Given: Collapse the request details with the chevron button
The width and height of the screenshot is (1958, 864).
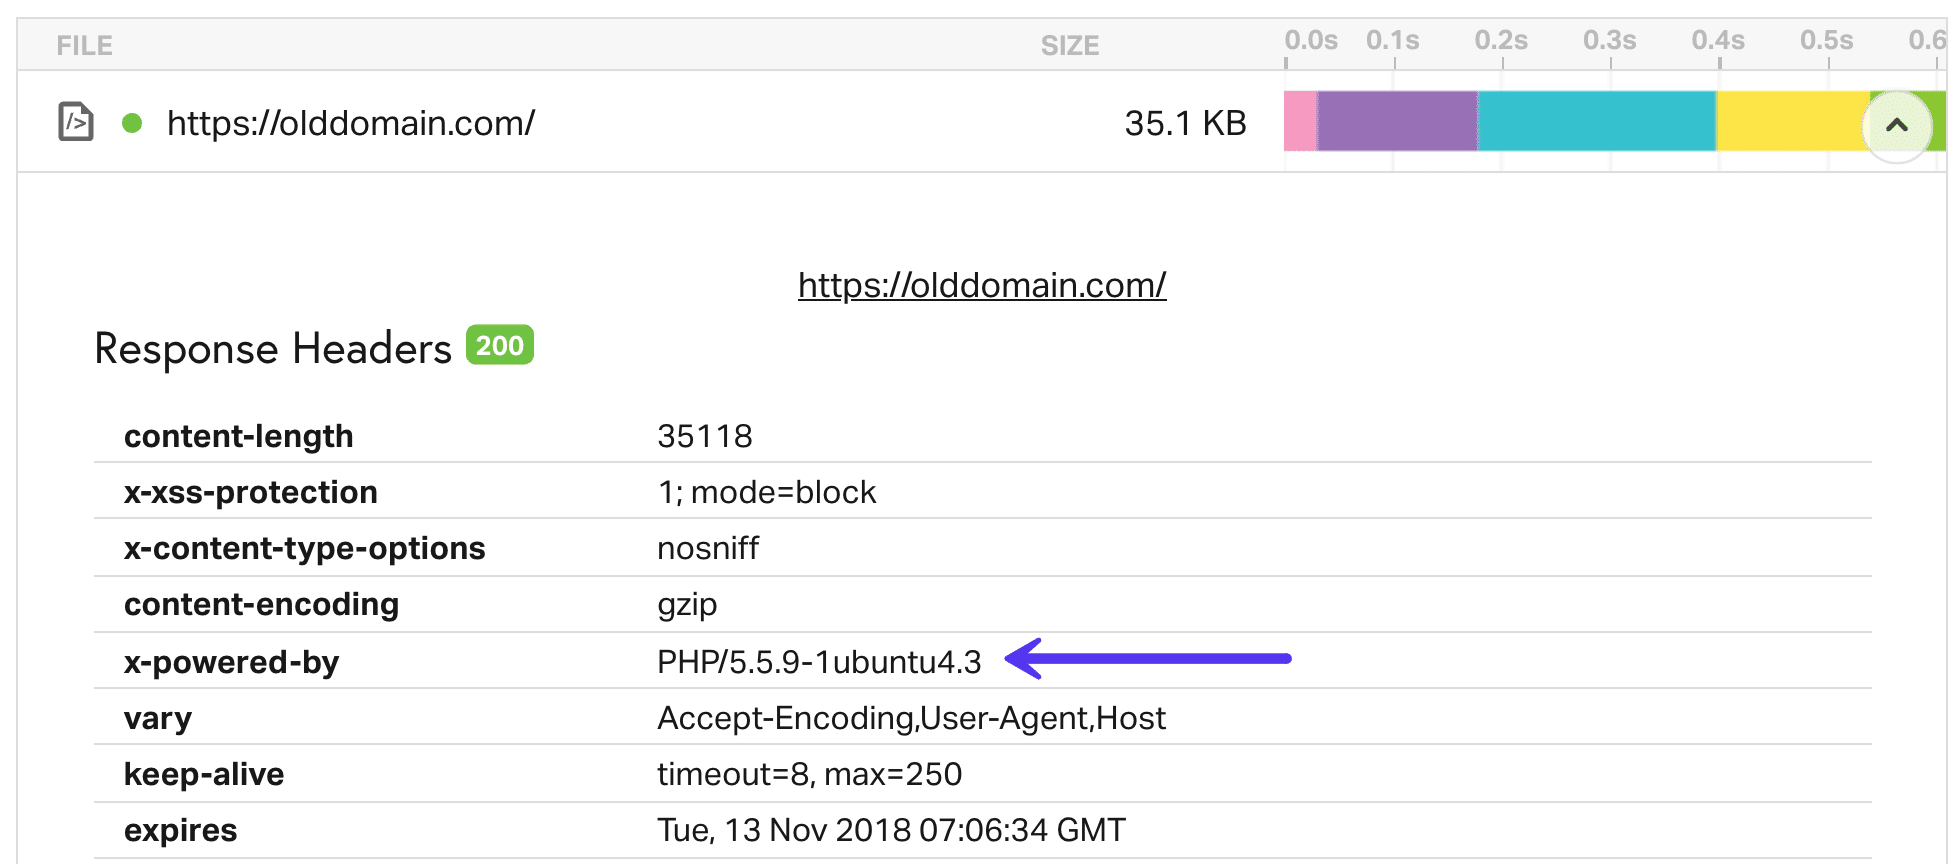Looking at the screenshot, I should pos(1897,123).
